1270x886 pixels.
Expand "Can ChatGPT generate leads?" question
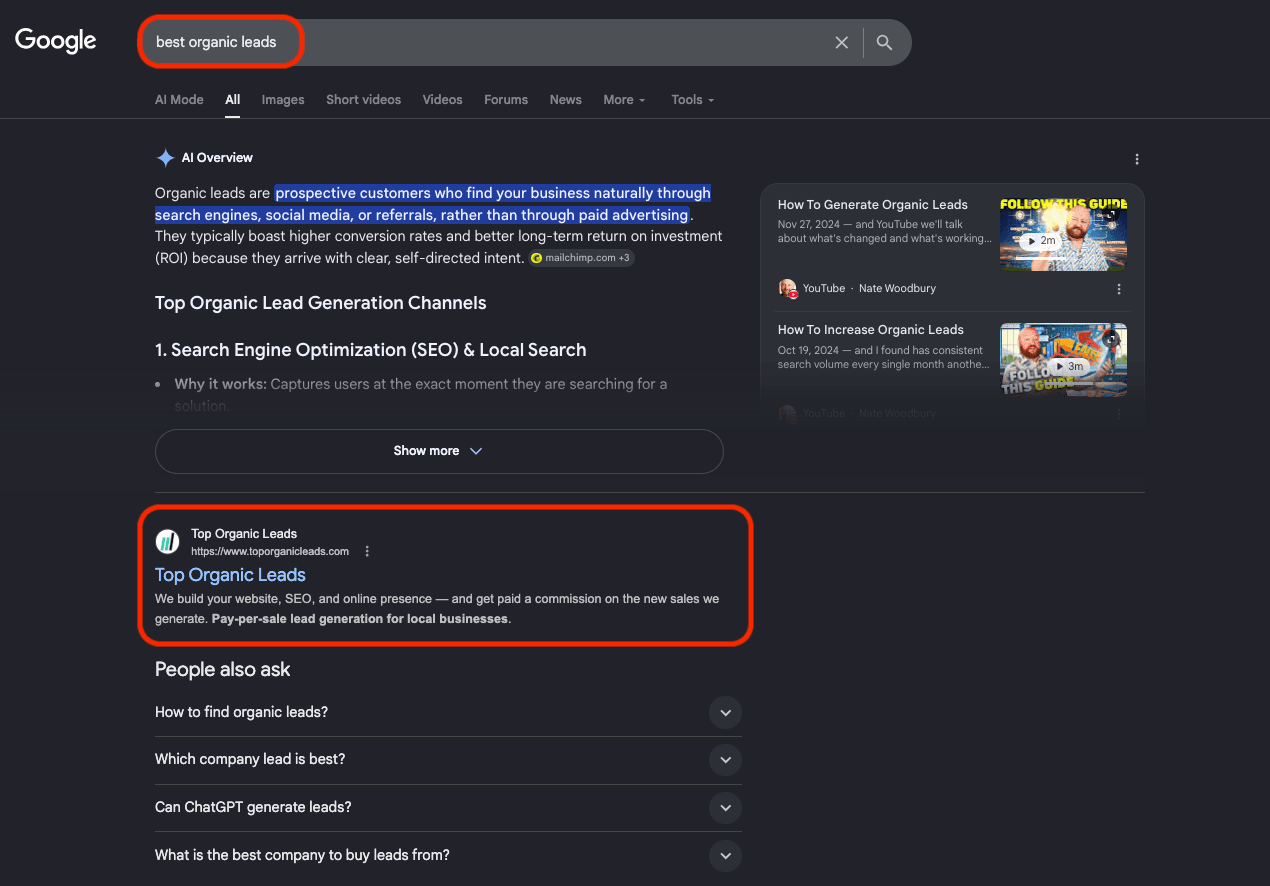point(448,807)
